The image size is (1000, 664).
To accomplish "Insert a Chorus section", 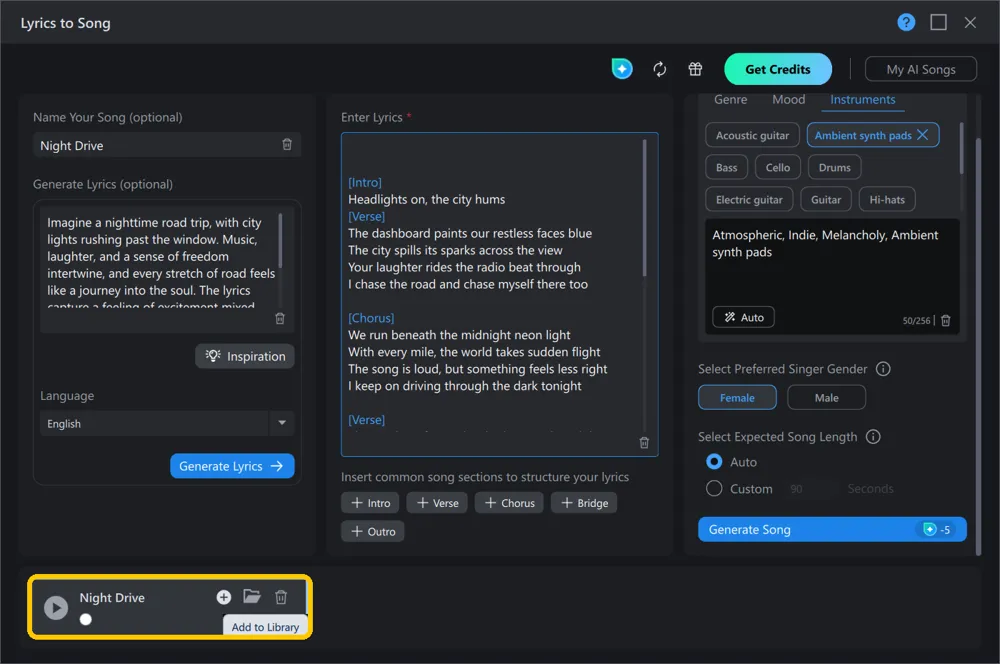I will (x=509, y=503).
